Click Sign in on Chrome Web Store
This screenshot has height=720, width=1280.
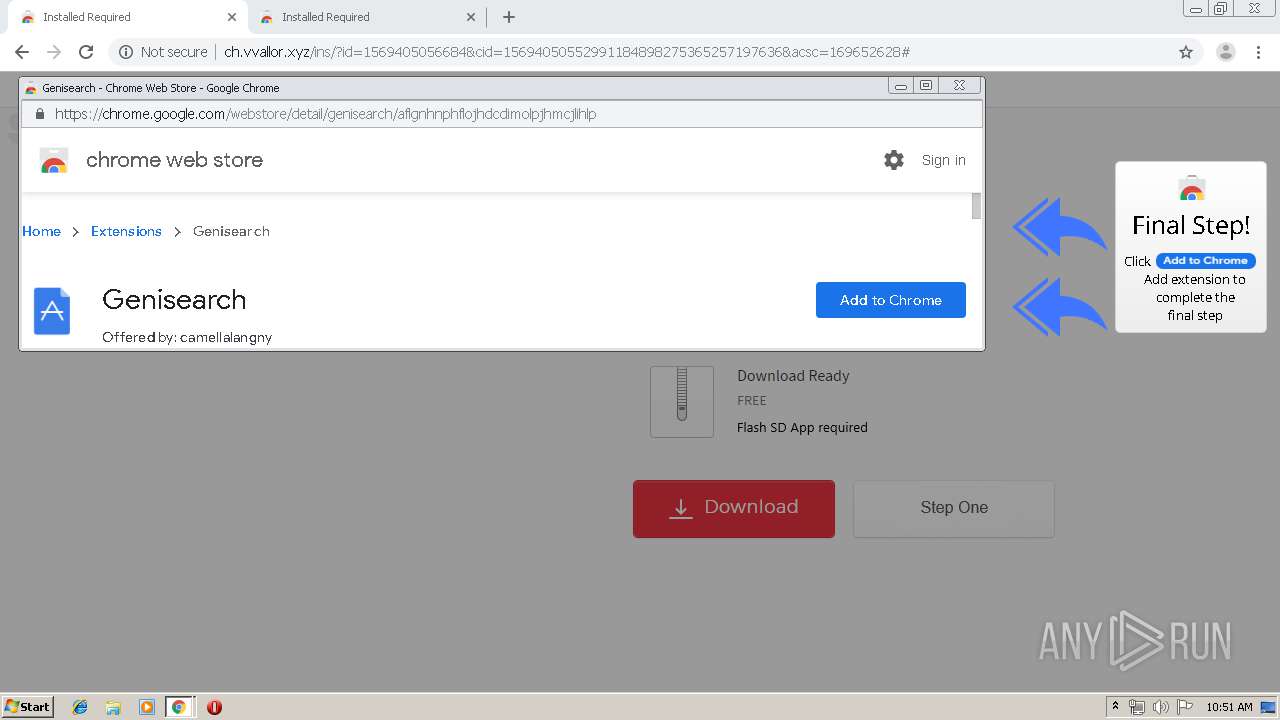pos(944,160)
